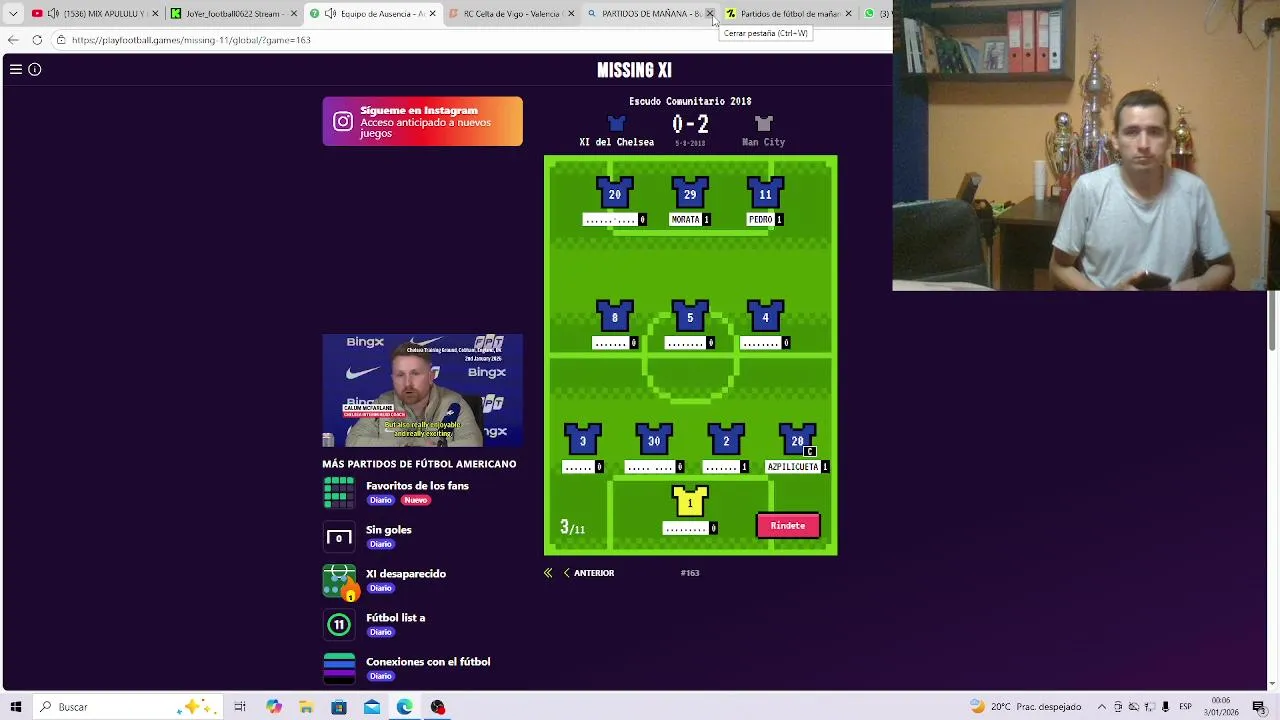
Task: Click the info circle icon
Action: (35, 69)
